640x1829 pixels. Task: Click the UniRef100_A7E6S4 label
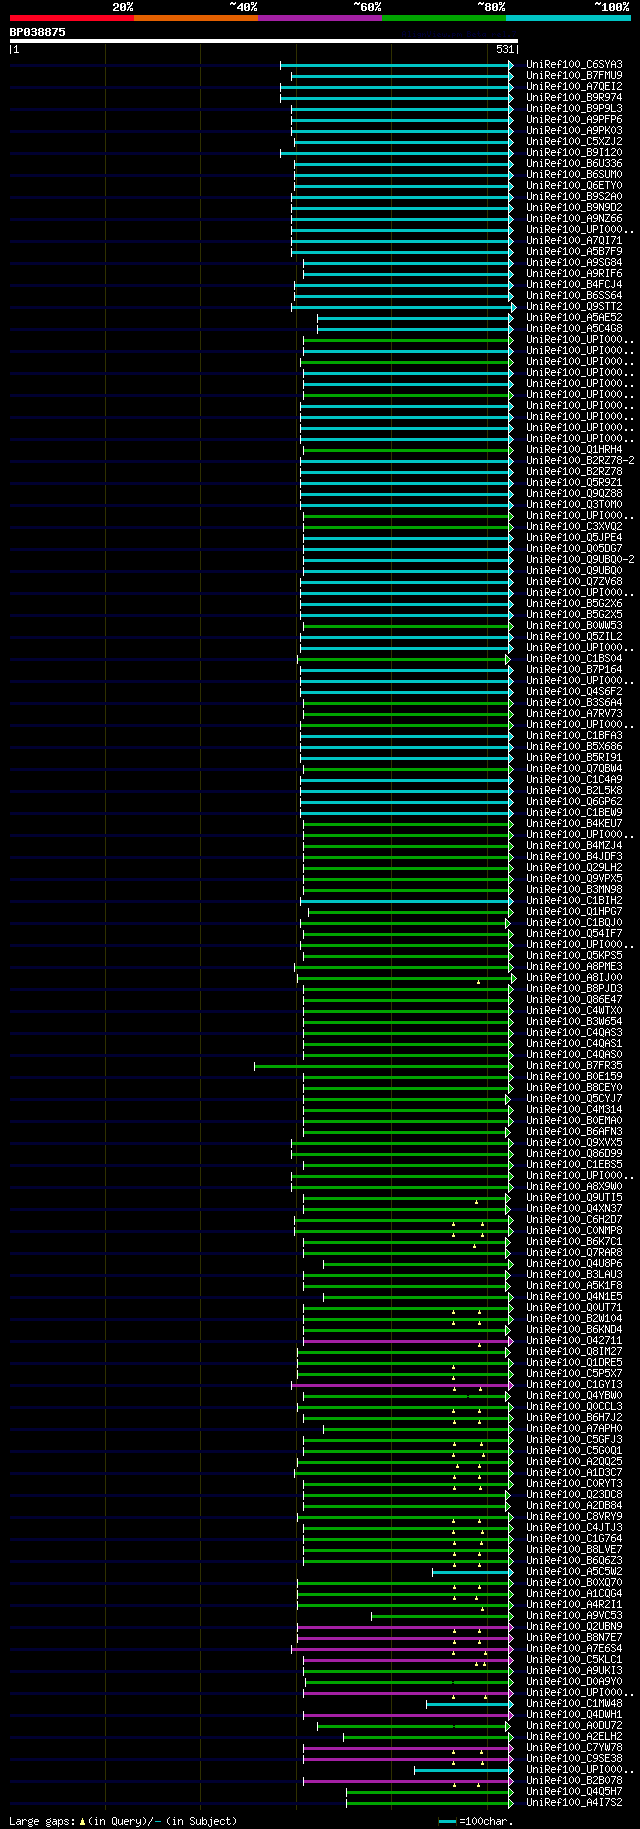pyautogui.click(x=574, y=1649)
